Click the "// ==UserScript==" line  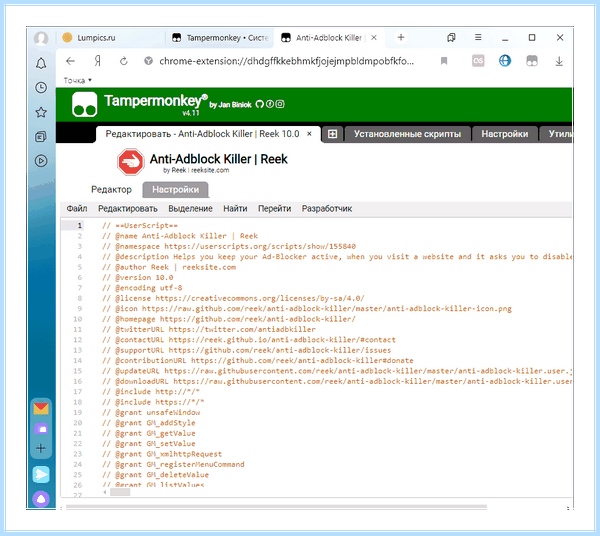click(x=140, y=225)
